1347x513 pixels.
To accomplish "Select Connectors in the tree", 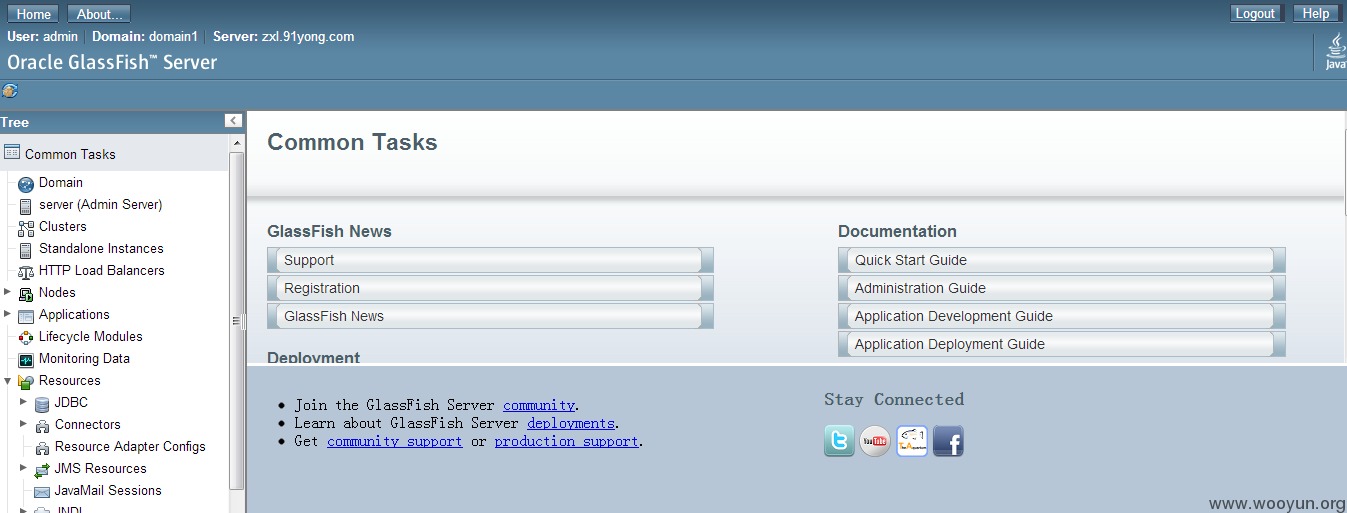I will coord(88,424).
